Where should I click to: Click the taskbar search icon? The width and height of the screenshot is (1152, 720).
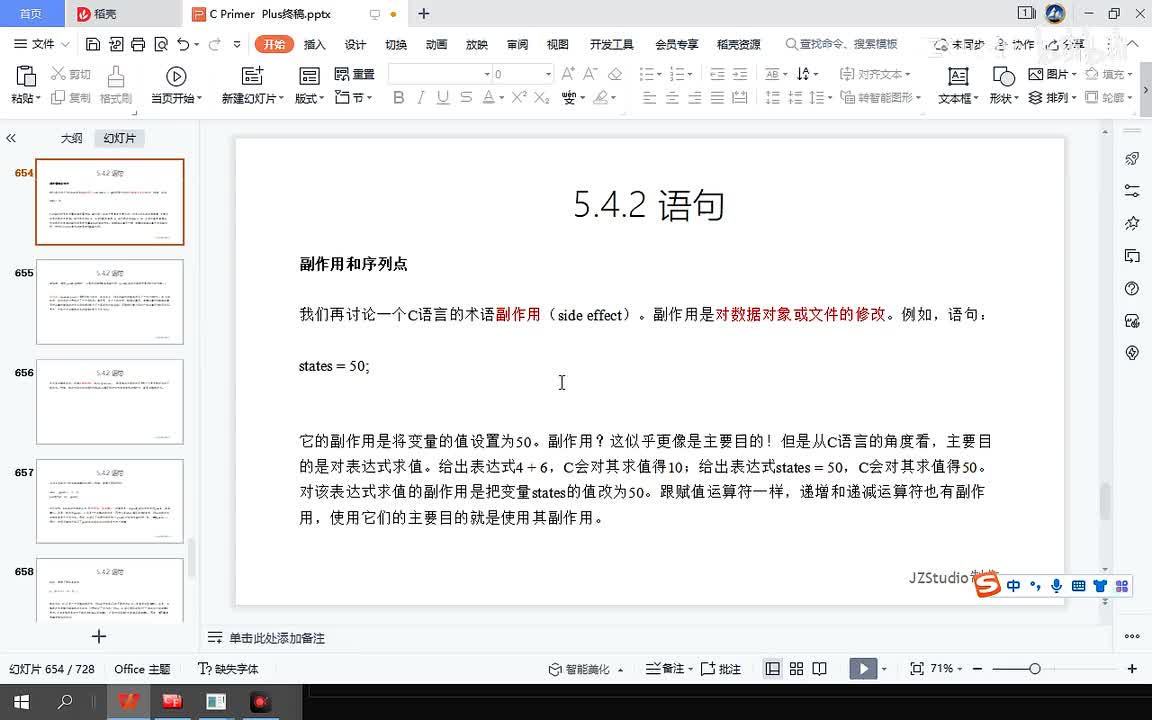click(x=65, y=702)
